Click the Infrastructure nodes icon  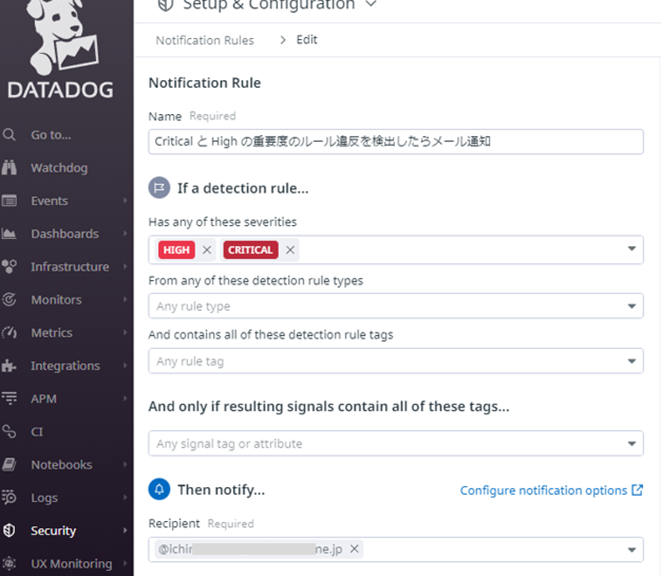9,266
